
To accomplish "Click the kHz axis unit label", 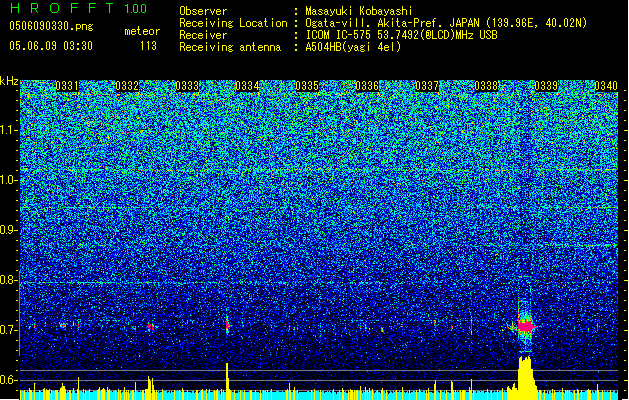I will point(9,81).
